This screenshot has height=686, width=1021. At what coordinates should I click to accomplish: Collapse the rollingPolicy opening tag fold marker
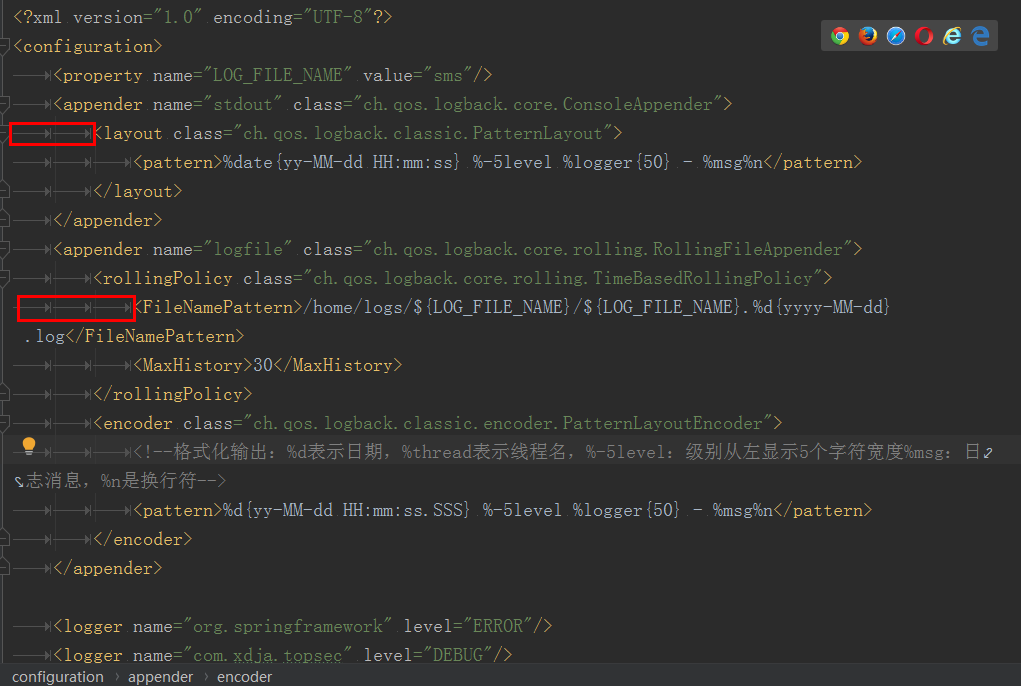[4, 278]
